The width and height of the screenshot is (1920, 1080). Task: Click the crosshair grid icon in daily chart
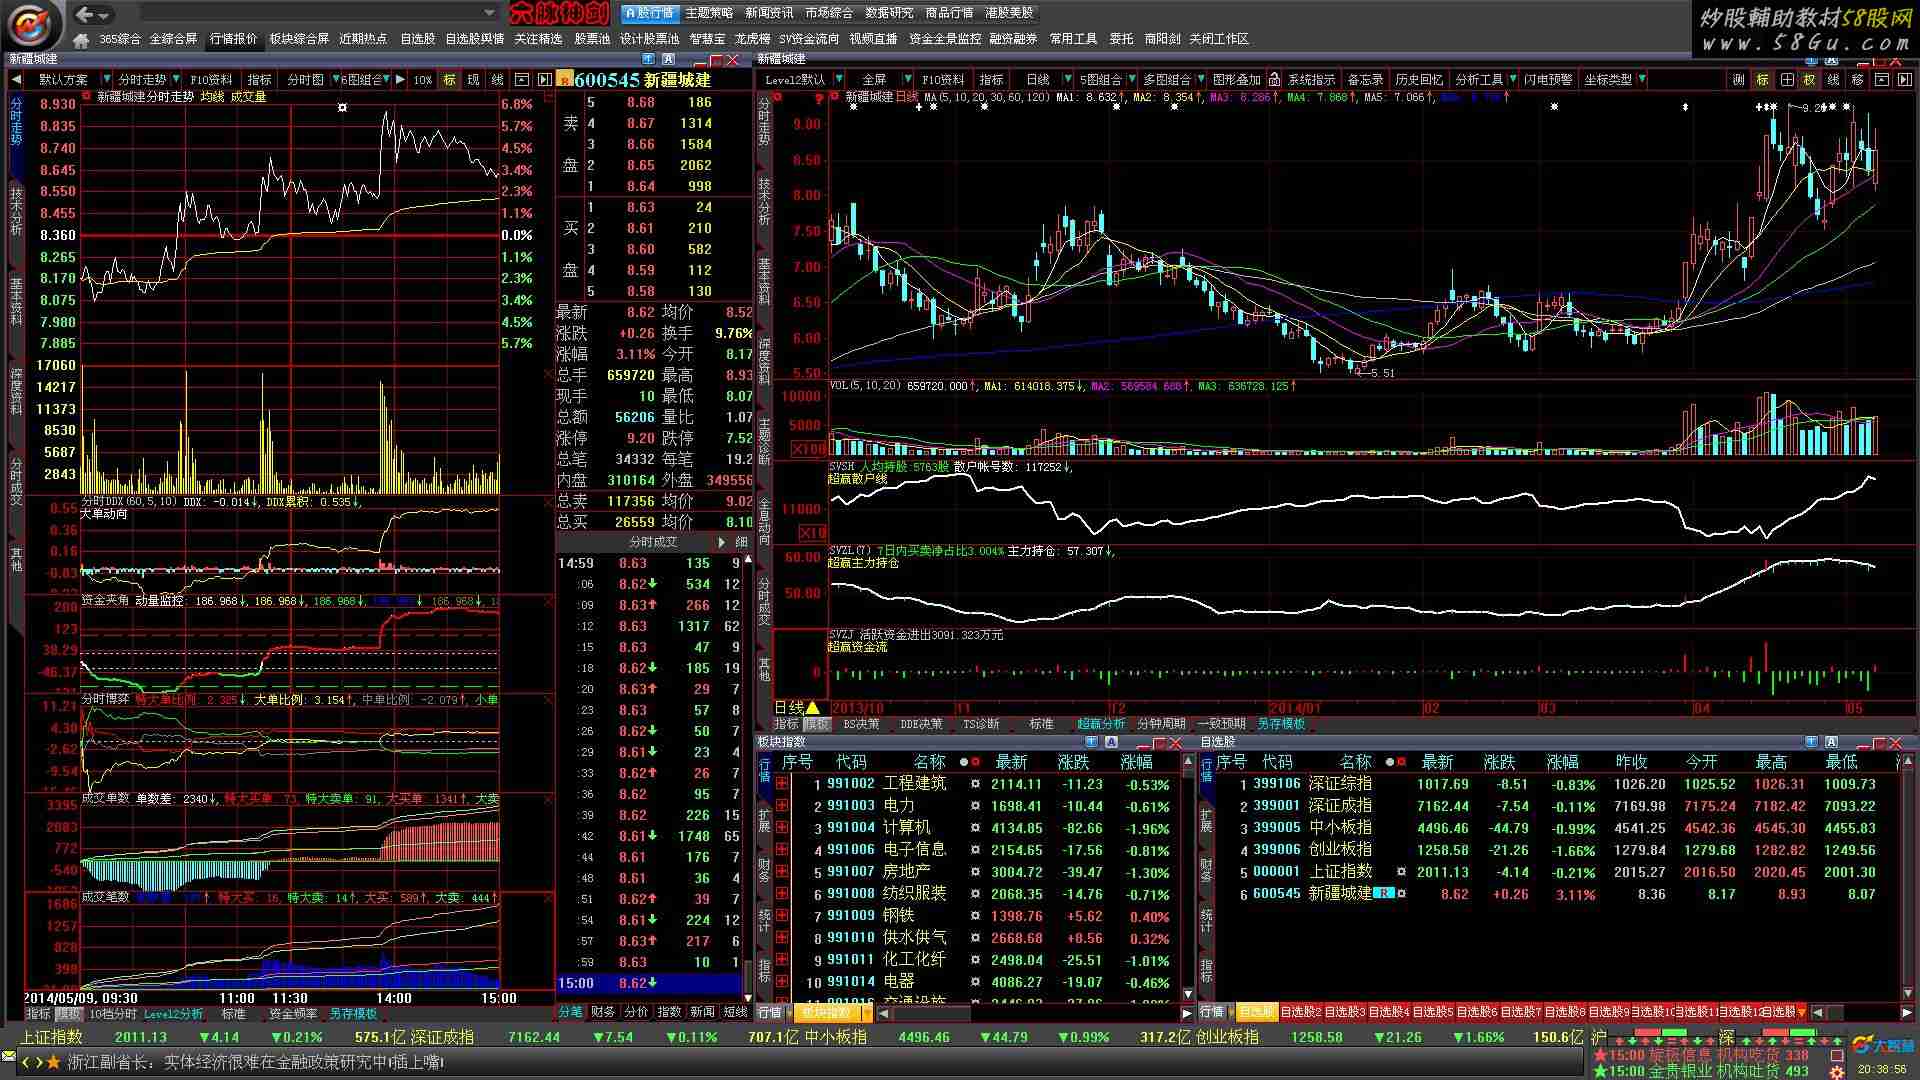(x=1787, y=80)
